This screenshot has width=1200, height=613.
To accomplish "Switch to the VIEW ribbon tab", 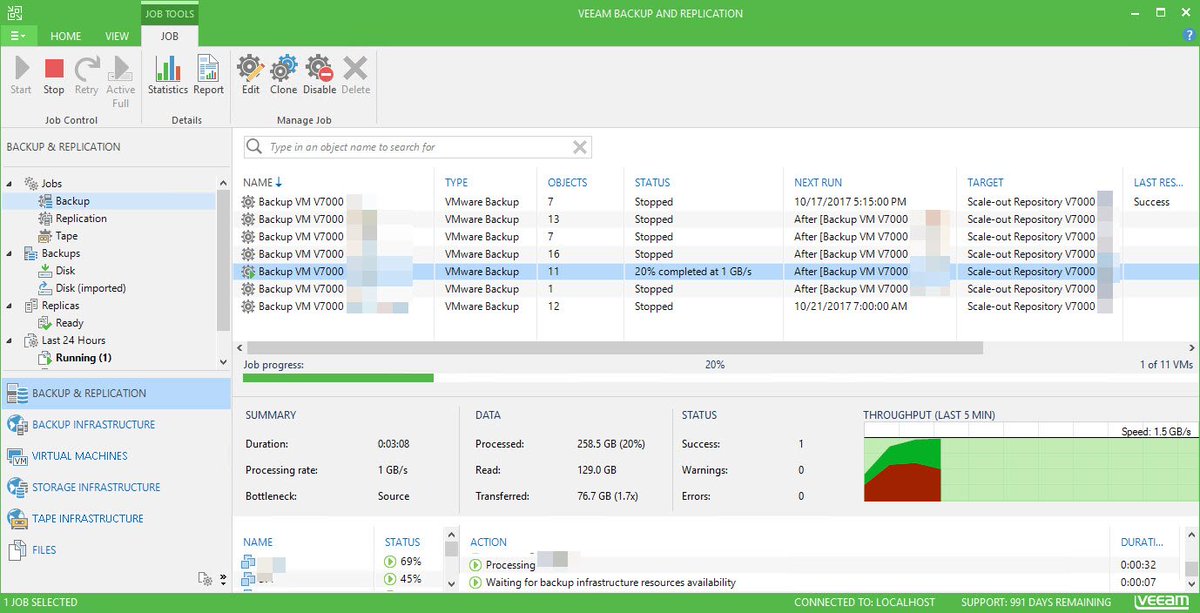I will pyautogui.click(x=117, y=36).
